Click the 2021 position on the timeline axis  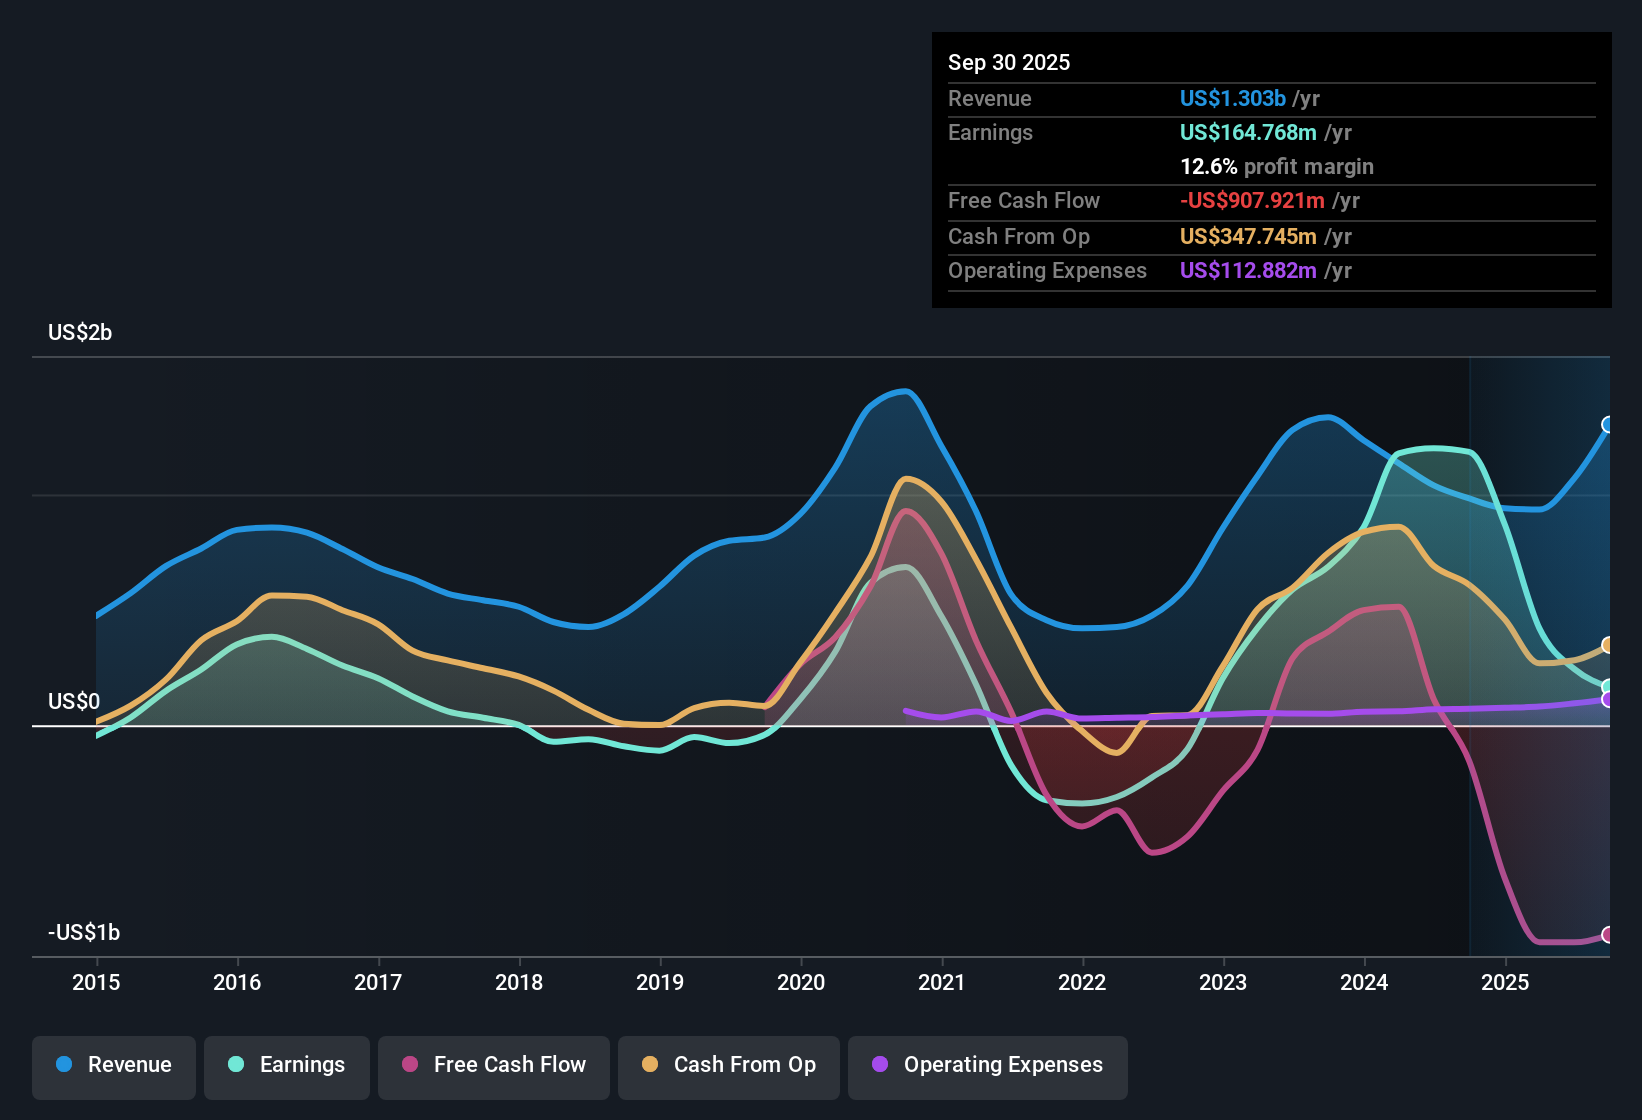click(x=942, y=983)
